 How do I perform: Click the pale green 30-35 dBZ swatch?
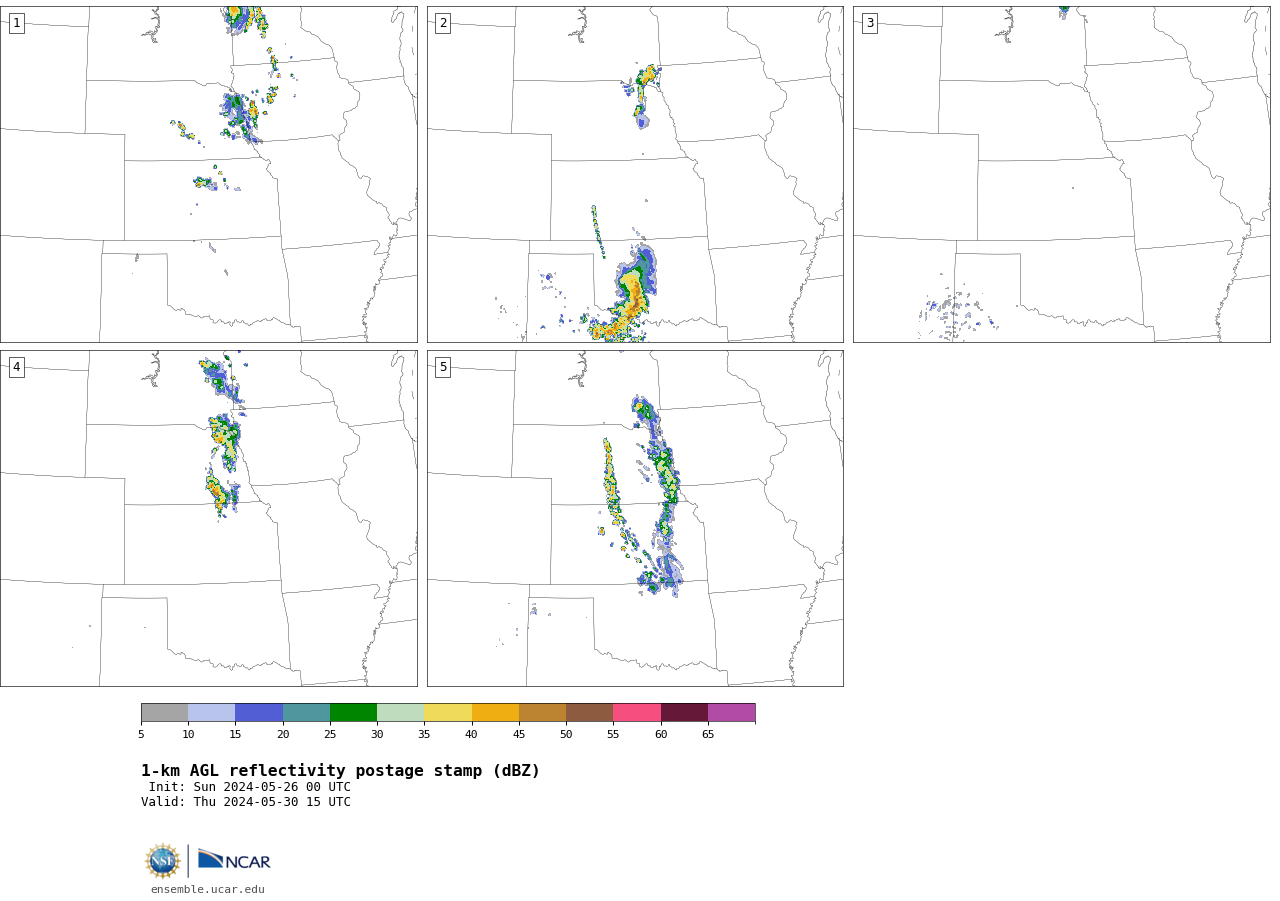tap(400, 713)
